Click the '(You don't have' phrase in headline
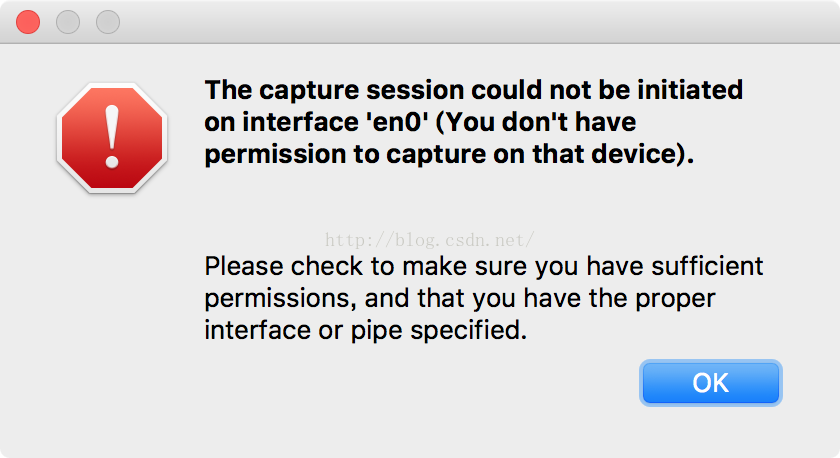The width and height of the screenshot is (840, 458). (536, 122)
